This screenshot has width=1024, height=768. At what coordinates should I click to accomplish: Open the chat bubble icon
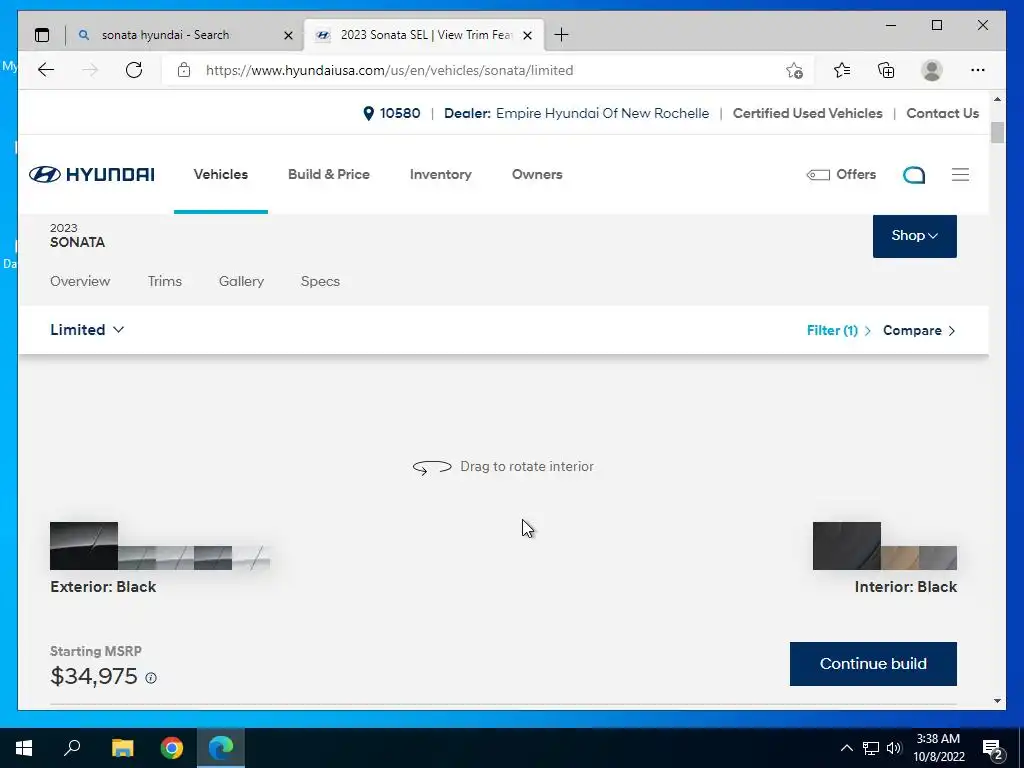(914, 174)
